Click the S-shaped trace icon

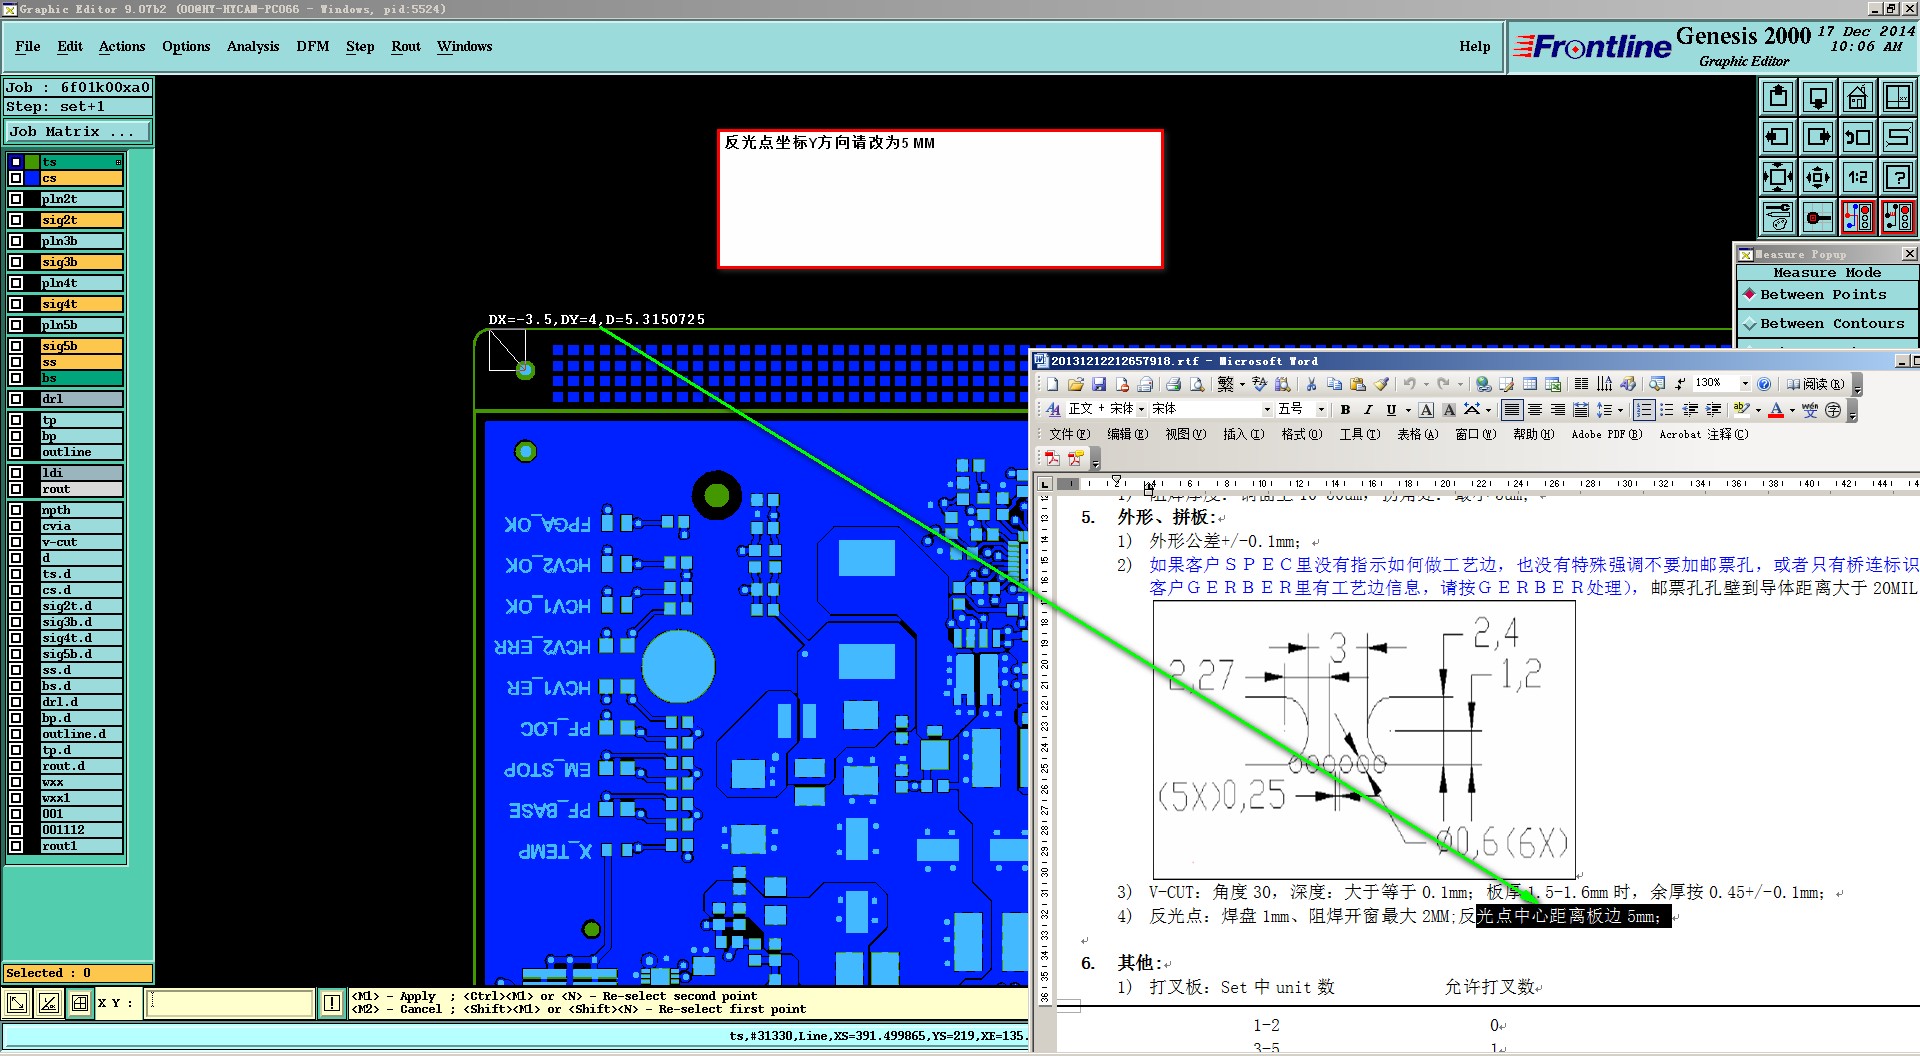coord(1898,137)
